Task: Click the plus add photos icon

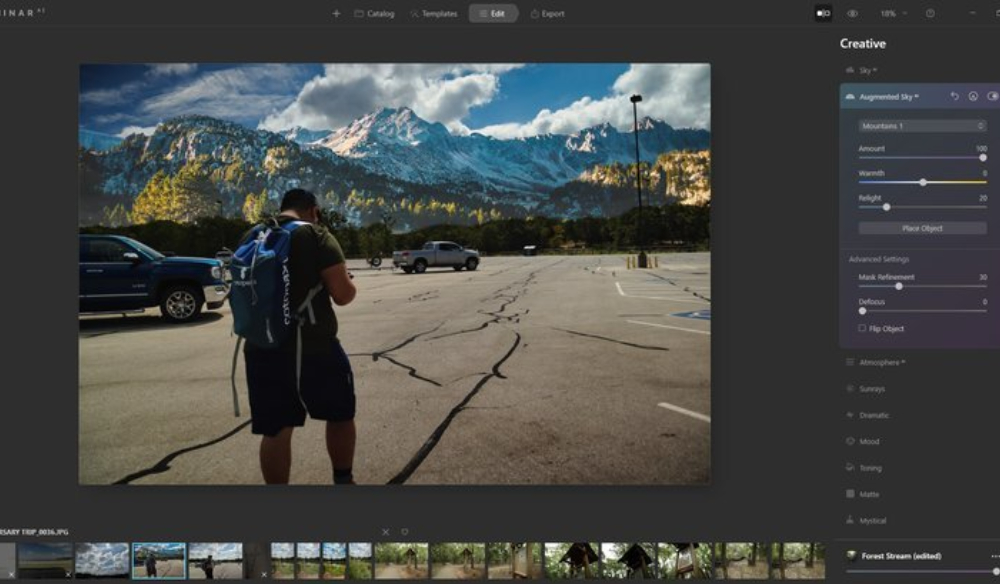Action: click(336, 14)
